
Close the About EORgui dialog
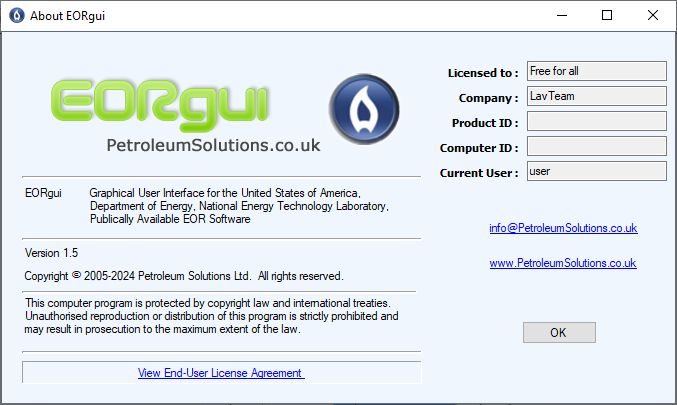coord(653,16)
